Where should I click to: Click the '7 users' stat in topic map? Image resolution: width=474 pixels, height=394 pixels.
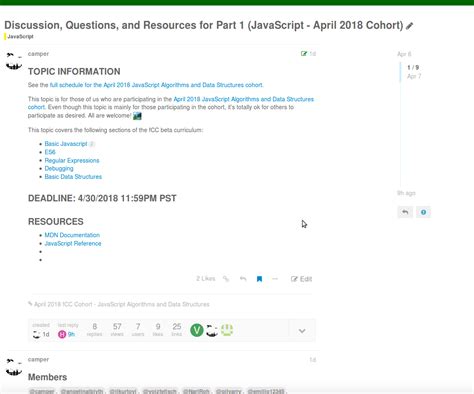[x=138, y=329]
